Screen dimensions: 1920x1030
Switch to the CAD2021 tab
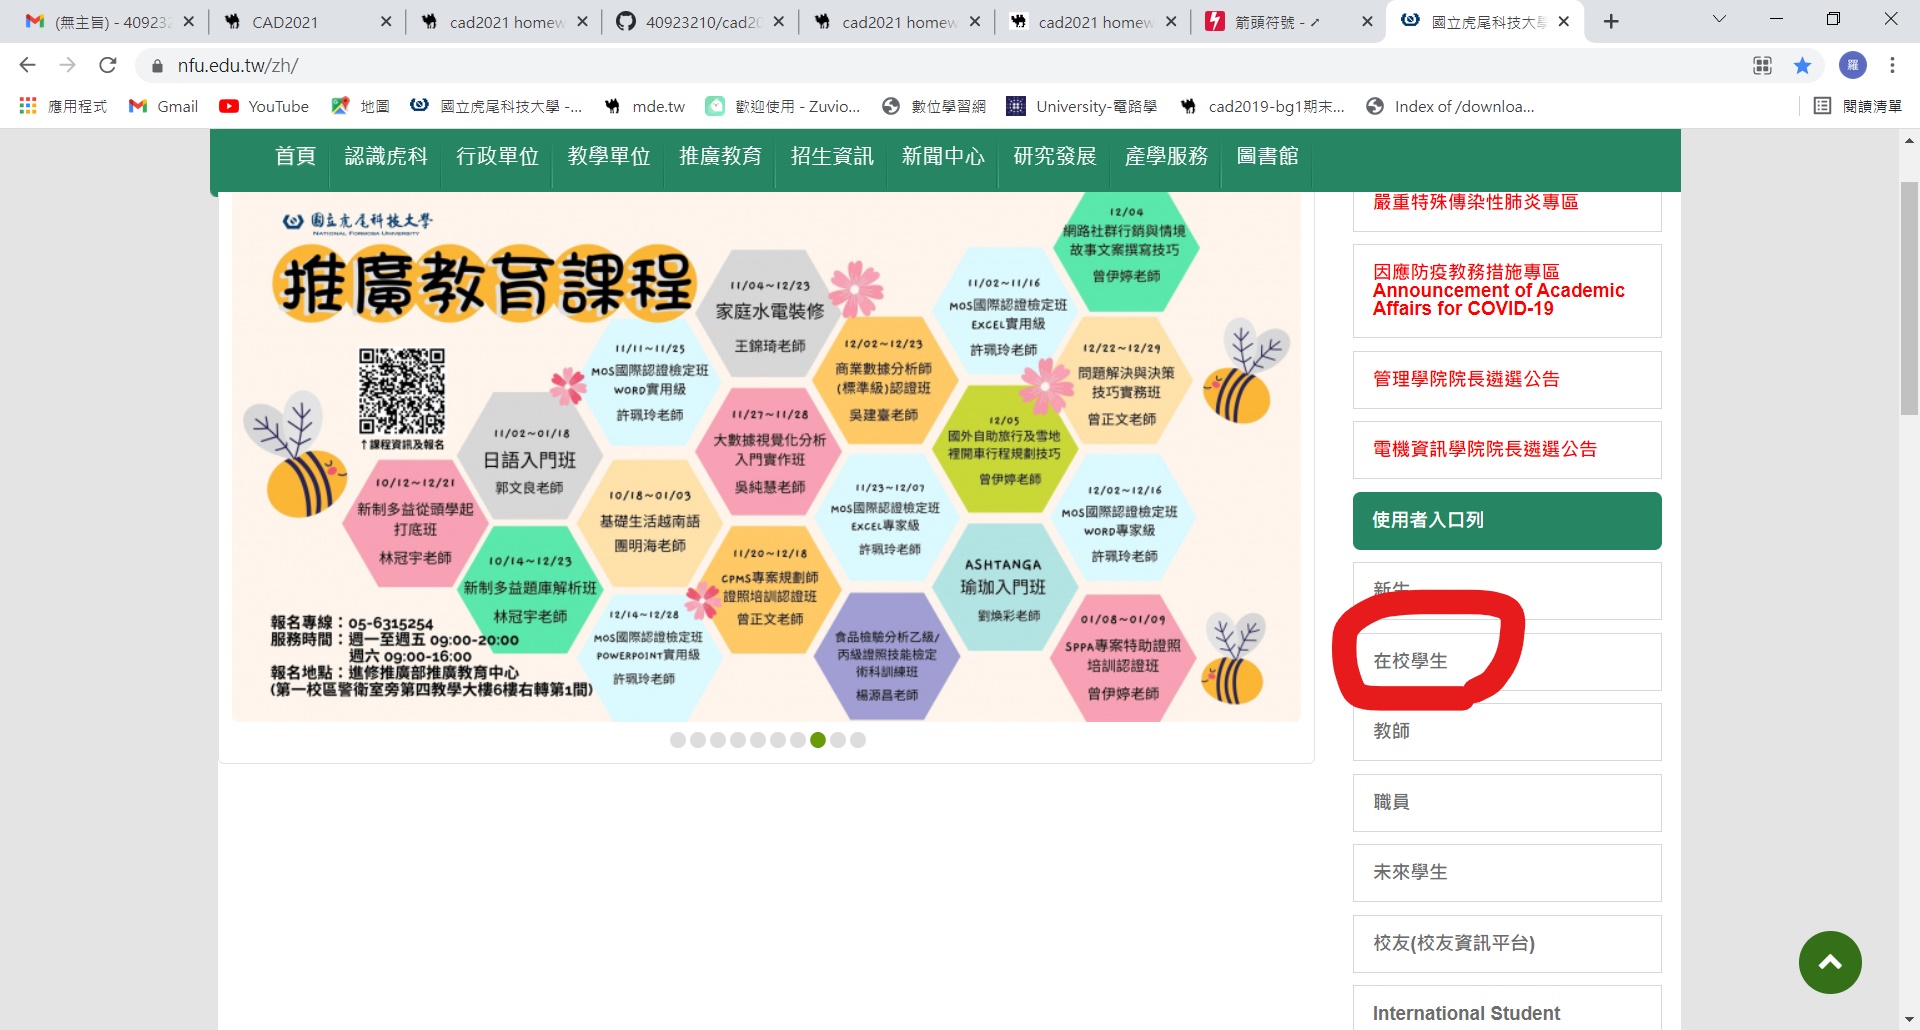tap(300, 21)
